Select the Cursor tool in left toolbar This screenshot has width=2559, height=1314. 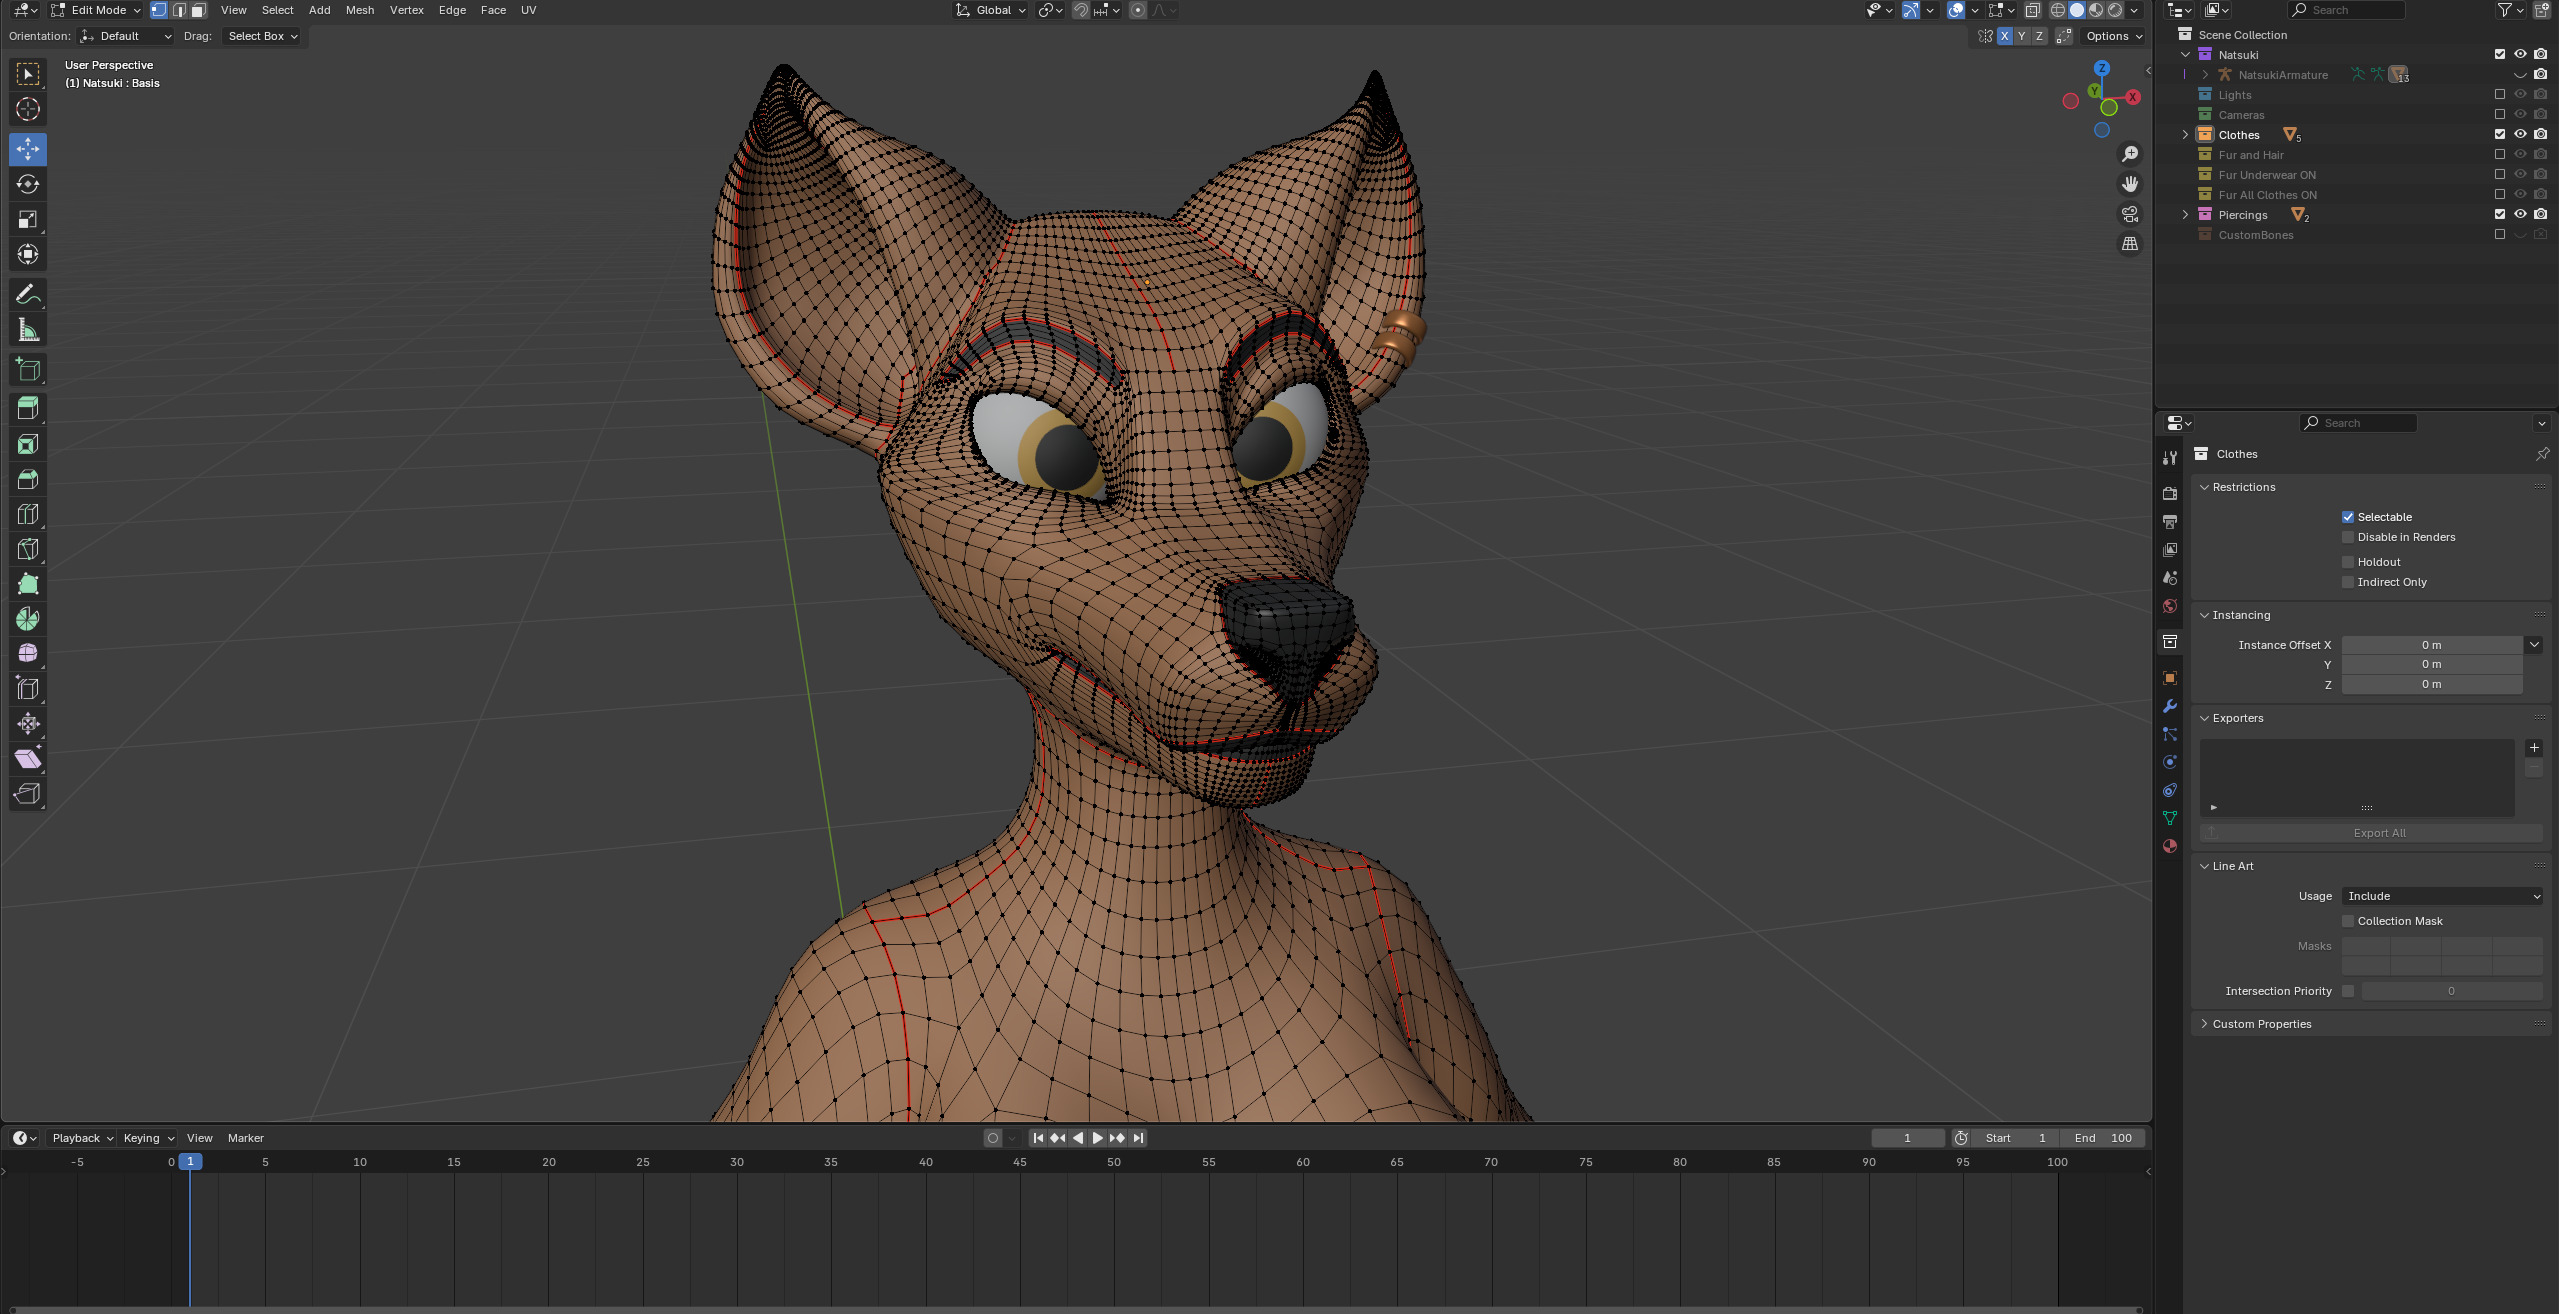[28, 109]
